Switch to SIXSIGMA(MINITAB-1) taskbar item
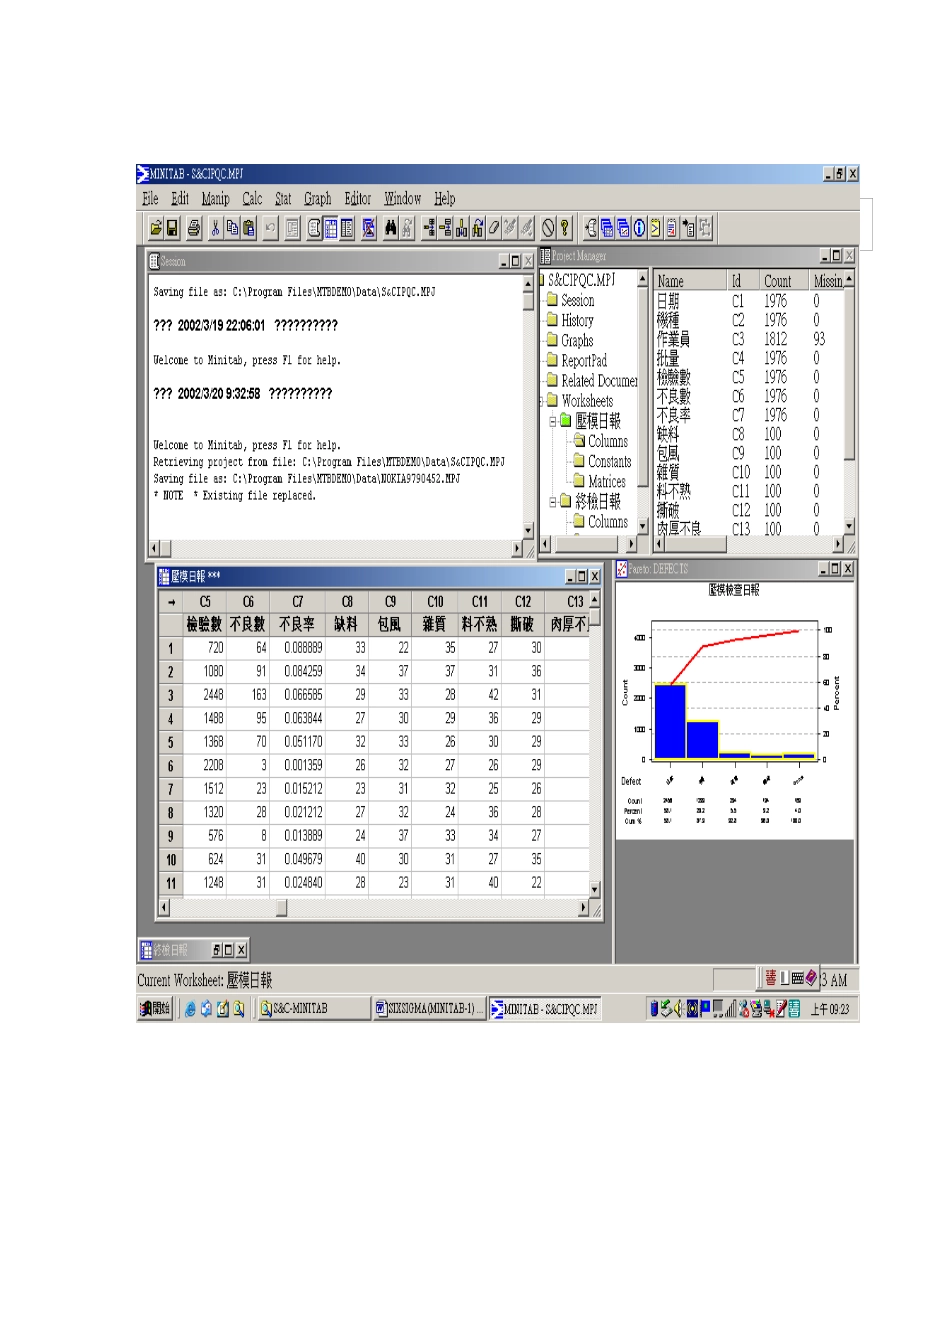Viewport: 950px width, 1344px height. (429, 1009)
